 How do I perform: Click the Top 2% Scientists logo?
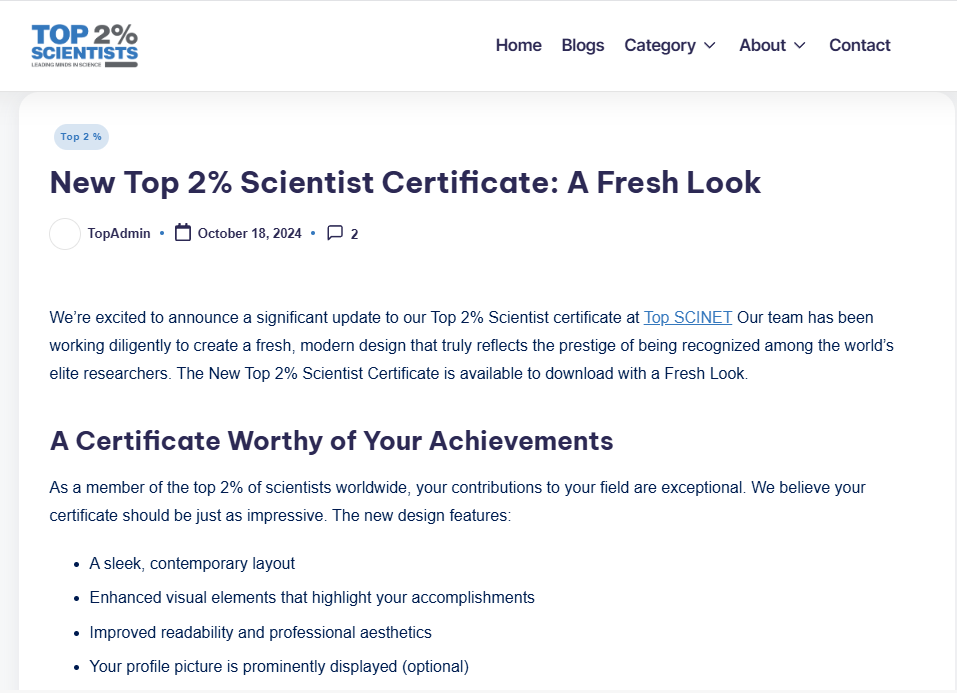(84, 45)
